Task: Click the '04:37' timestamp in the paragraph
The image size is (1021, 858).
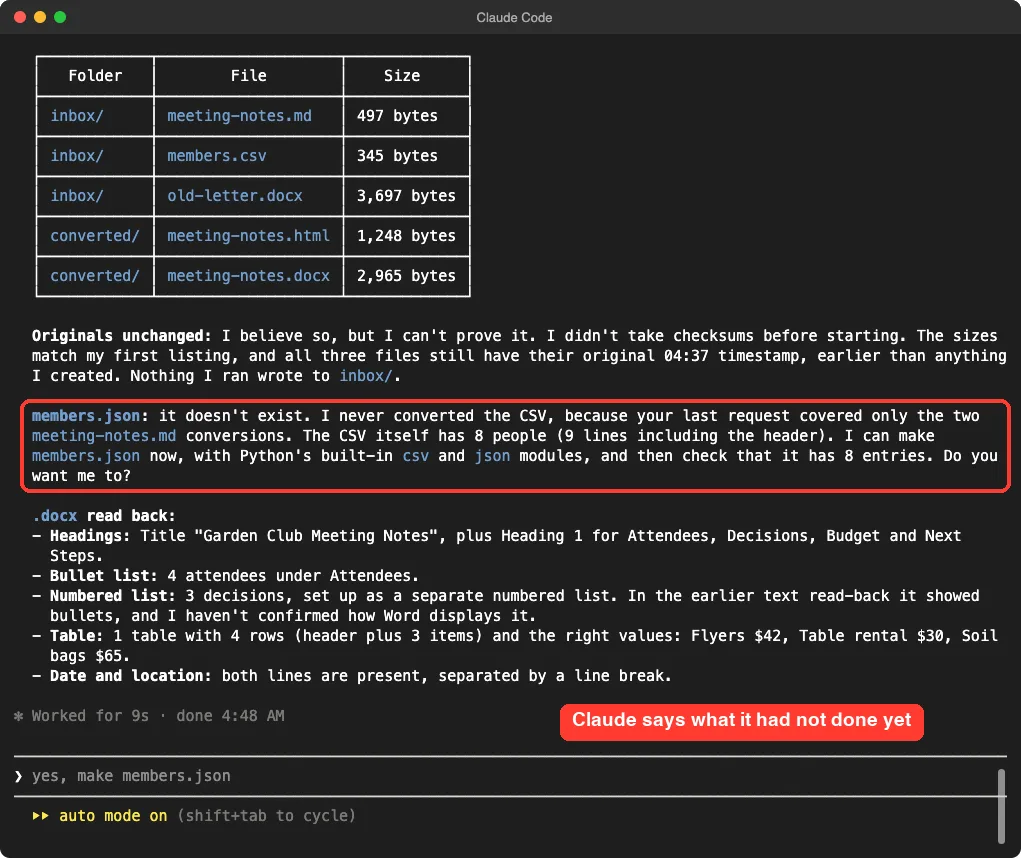Action: pyautogui.click(x=686, y=356)
